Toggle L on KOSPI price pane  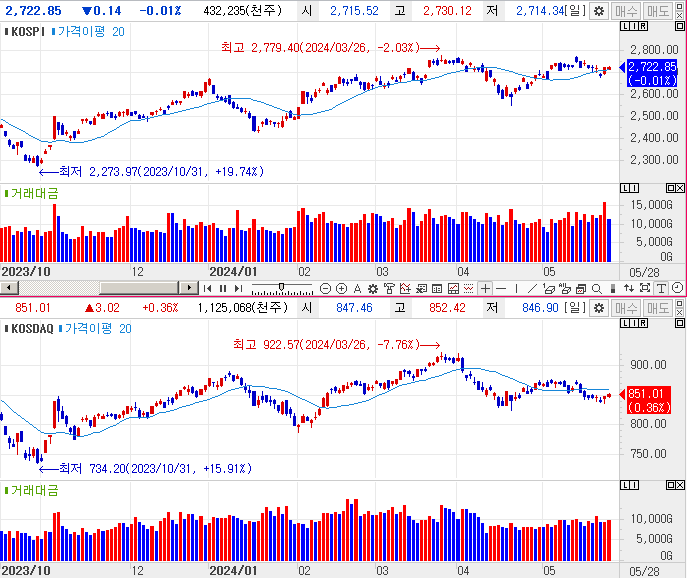625,26
